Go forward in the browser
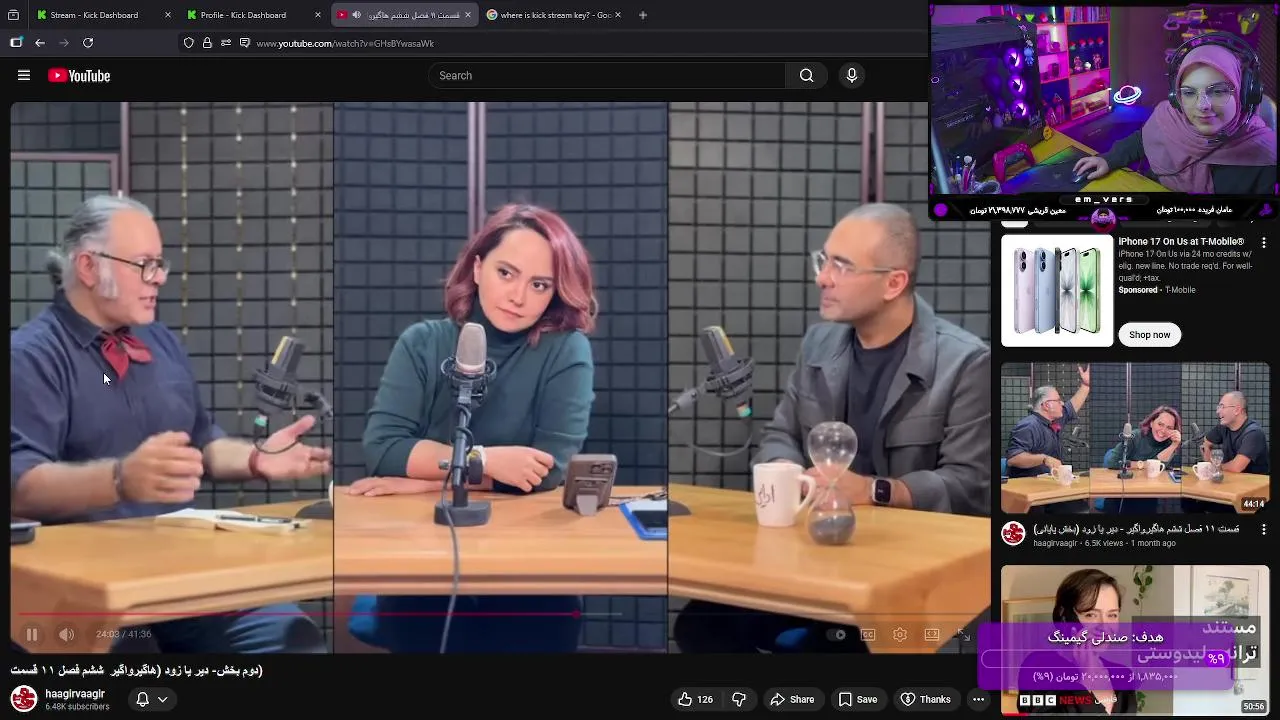The image size is (1280, 720). [64, 43]
